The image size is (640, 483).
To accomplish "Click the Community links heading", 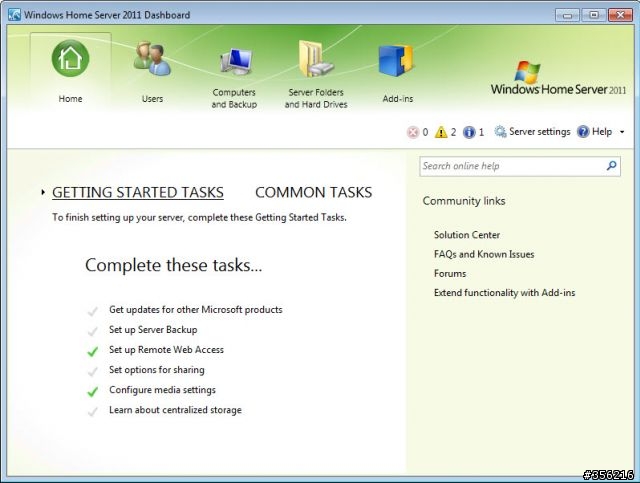I will click(x=464, y=201).
